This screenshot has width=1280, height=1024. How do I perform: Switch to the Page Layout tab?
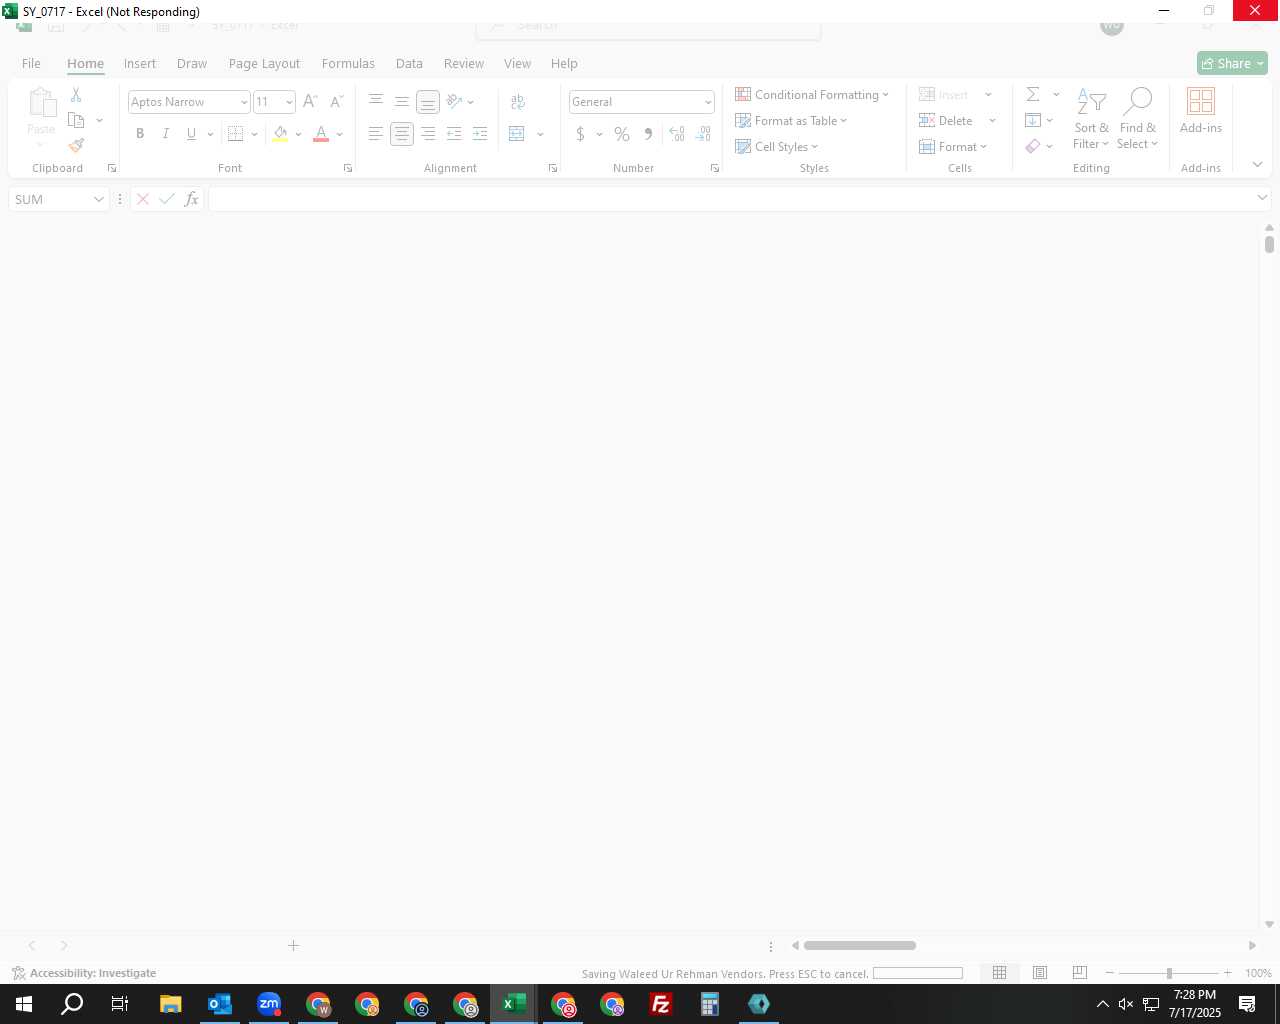point(264,63)
